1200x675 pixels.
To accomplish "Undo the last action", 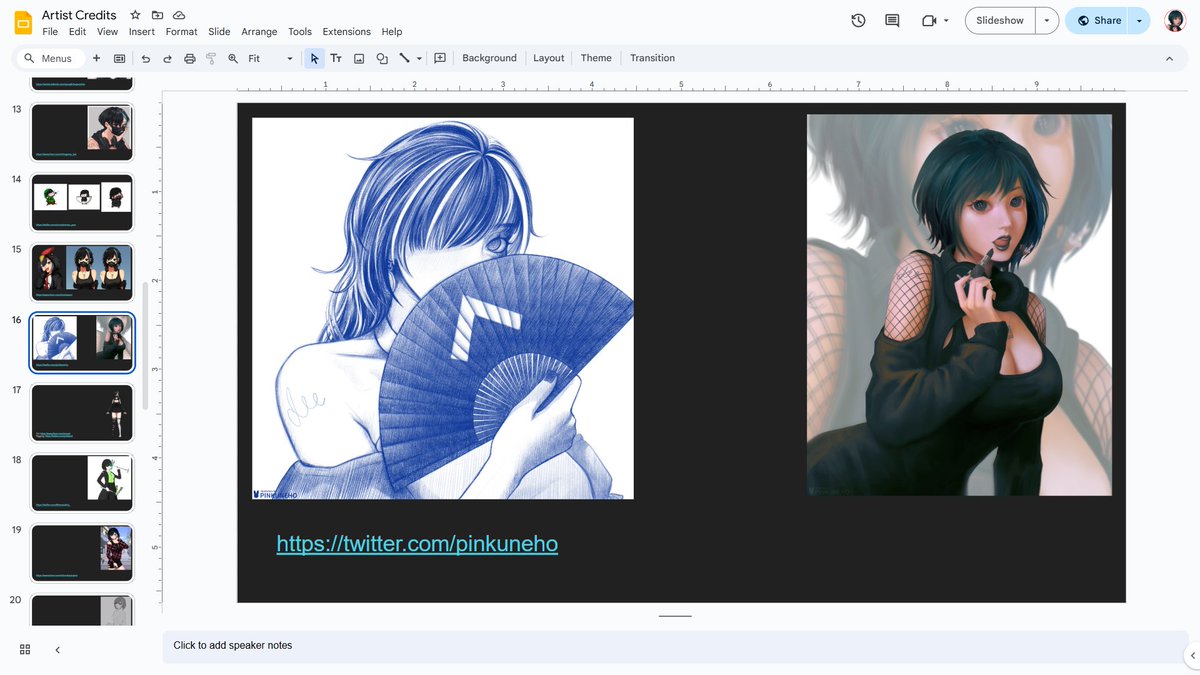I will pos(146,58).
